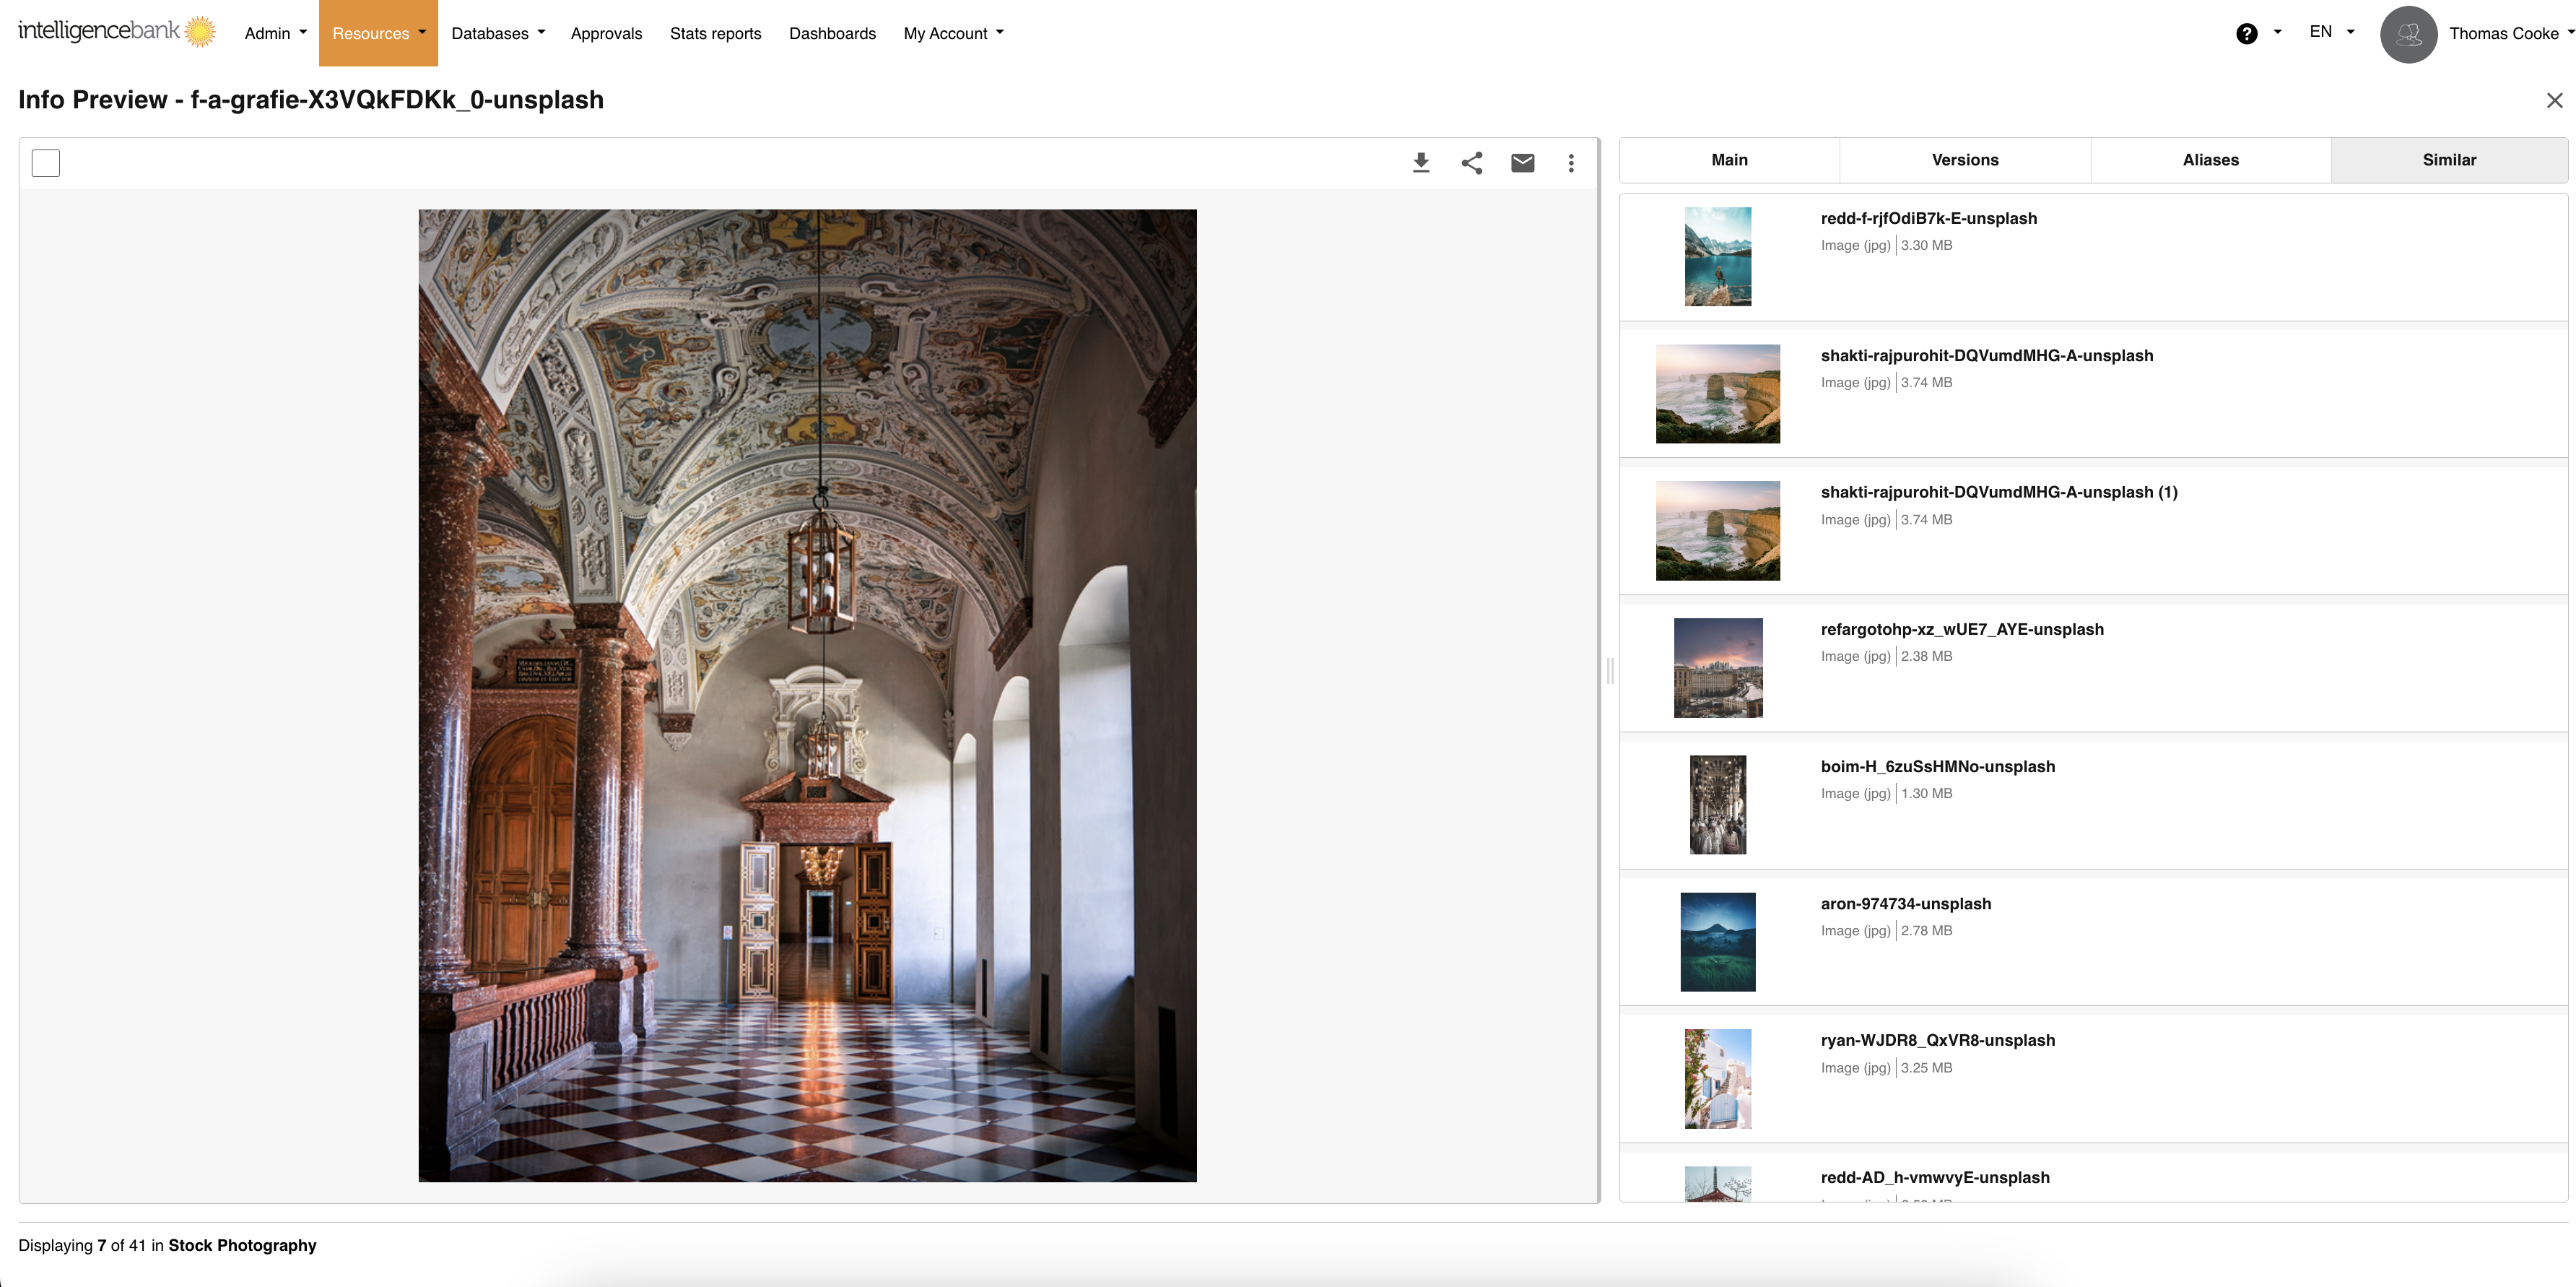Viewport: 2576px width, 1287px height.
Task: Click the aron-974734-unsplash mountain thumbnail
Action: [x=1717, y=942]
